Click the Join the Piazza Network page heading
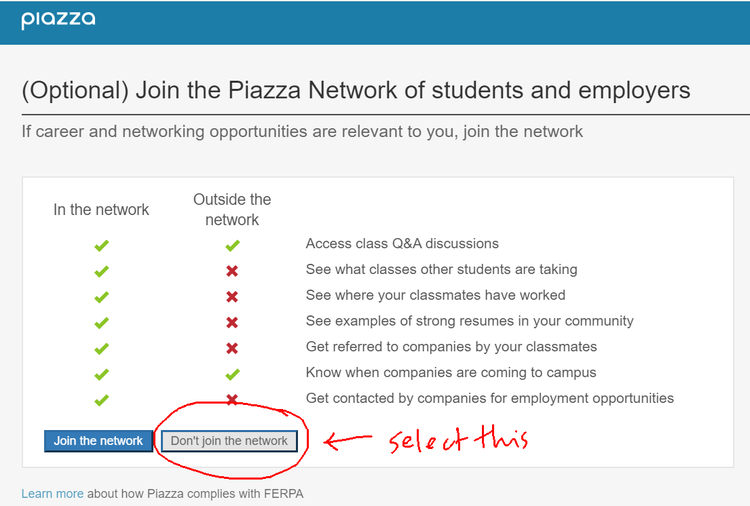 [356, 91]
